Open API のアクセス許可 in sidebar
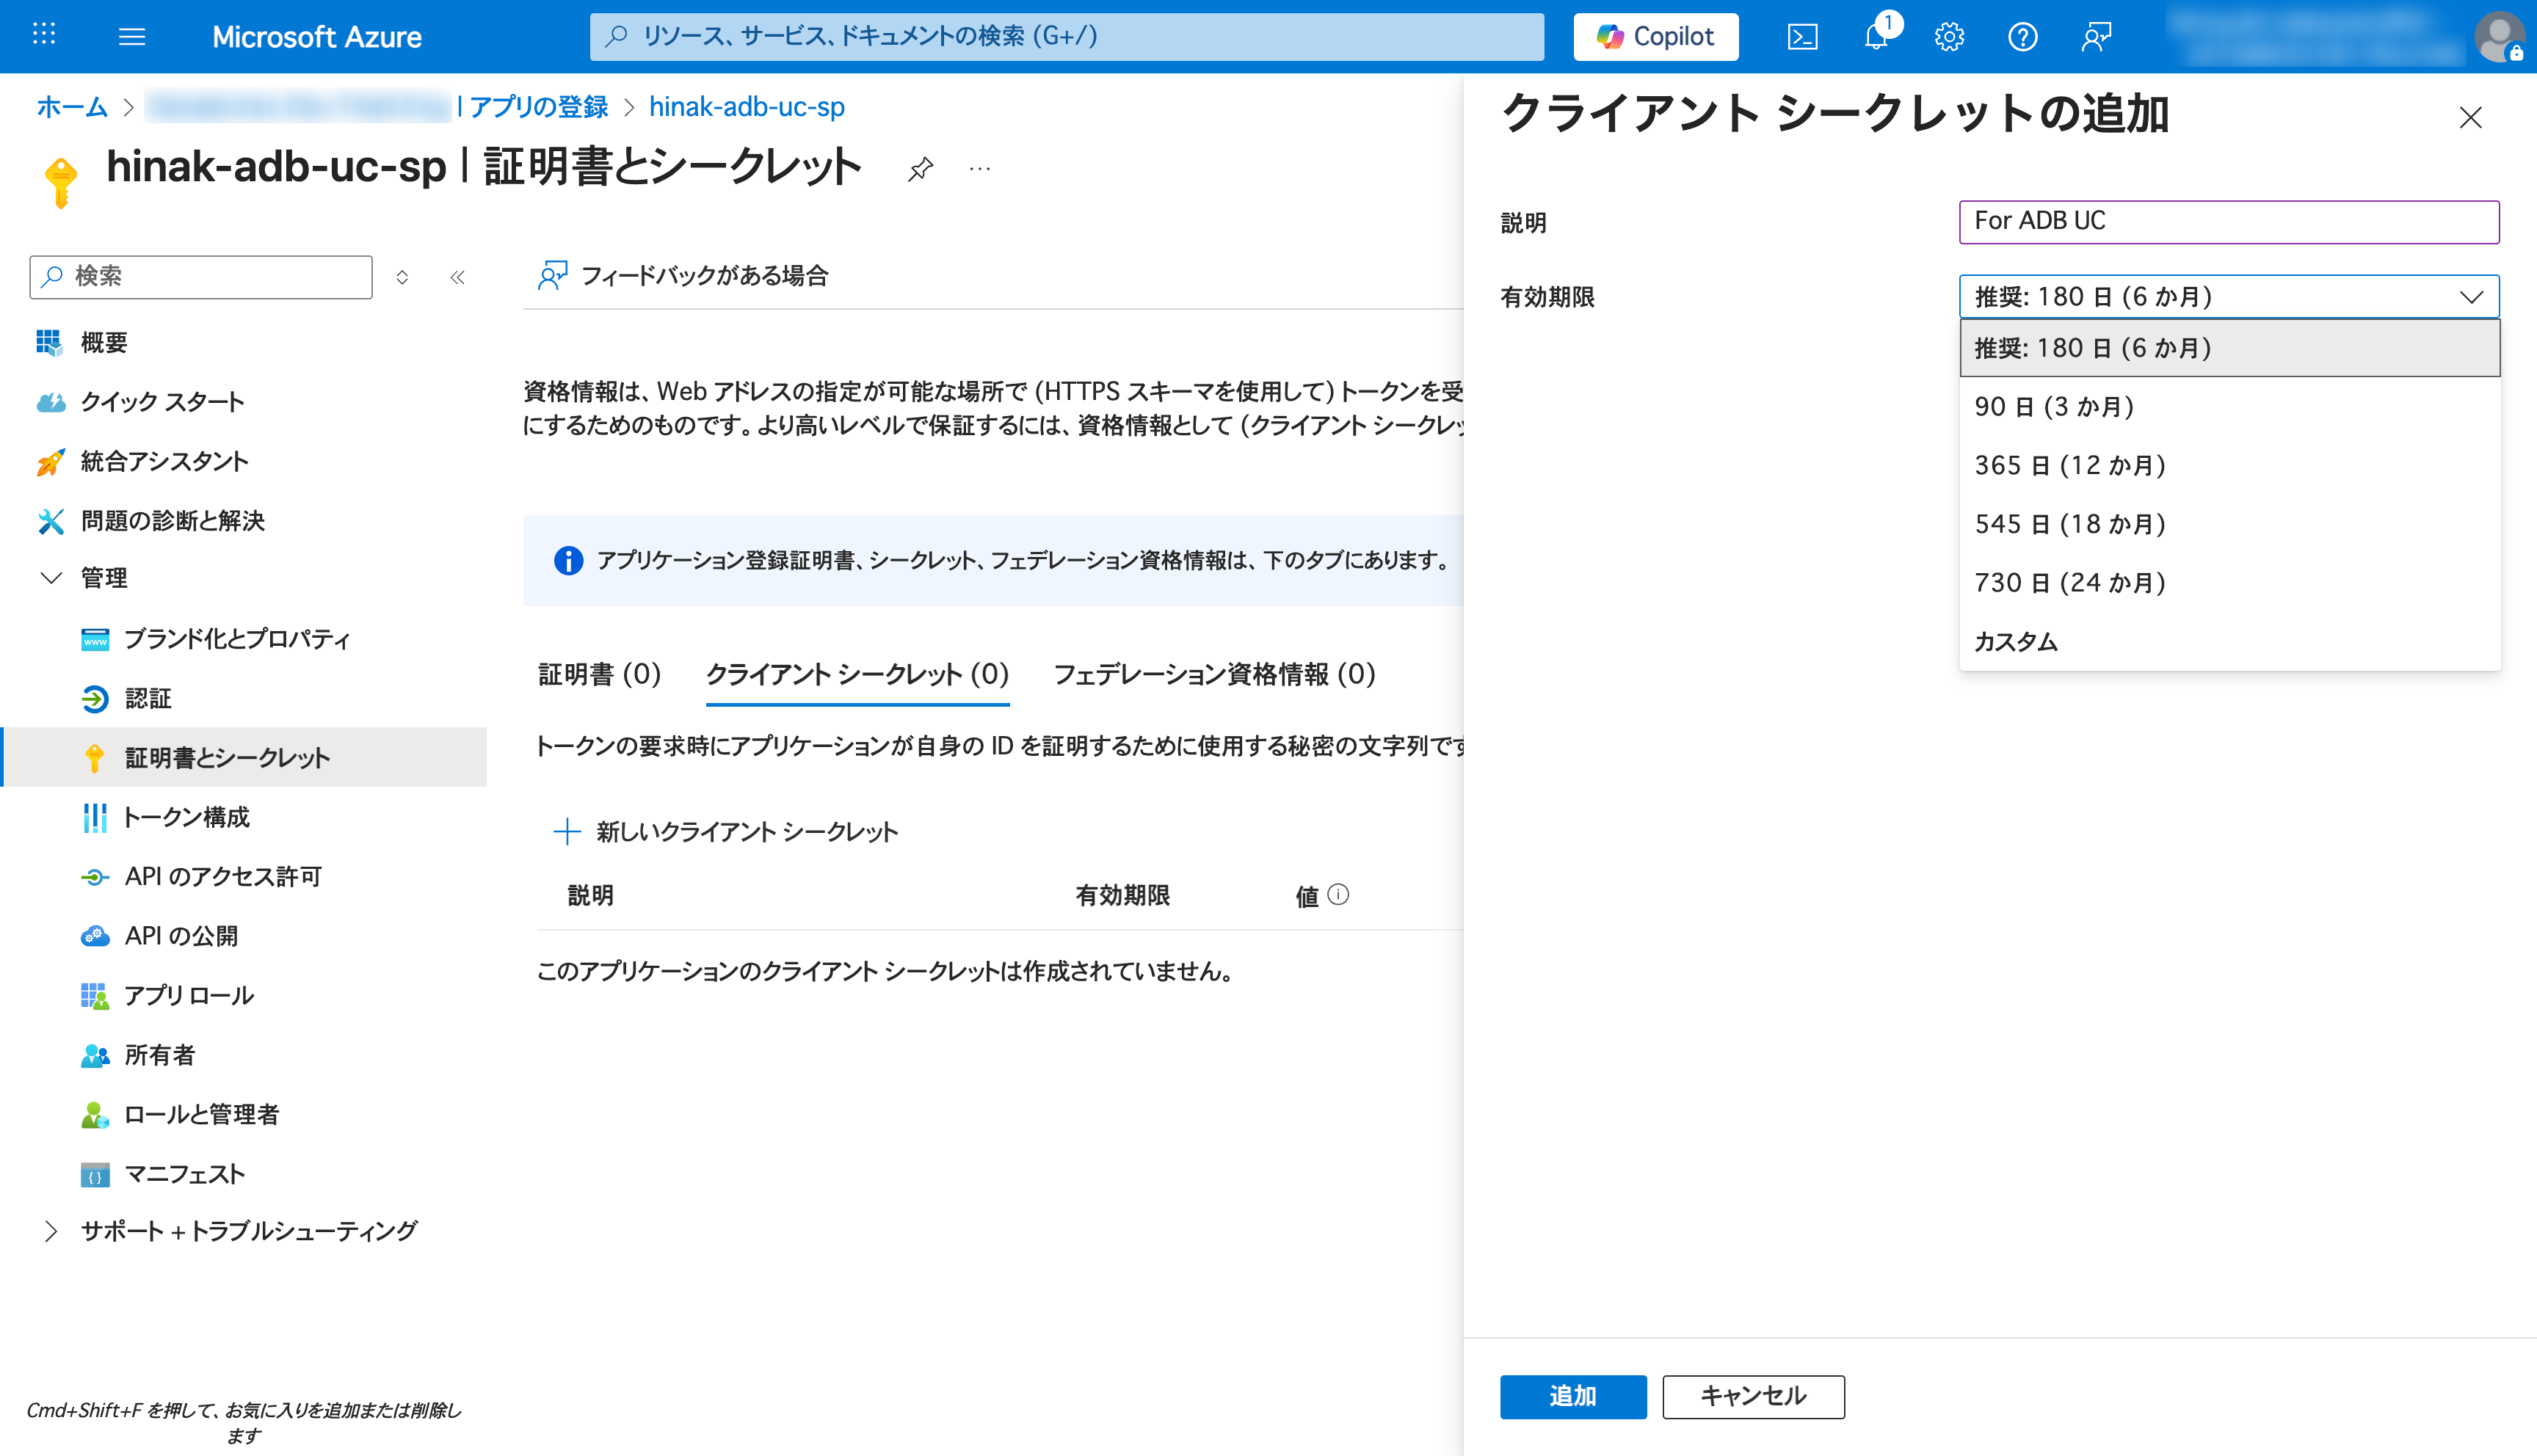Viewport: 2537px width, 1456px height. tap(222, 876)
